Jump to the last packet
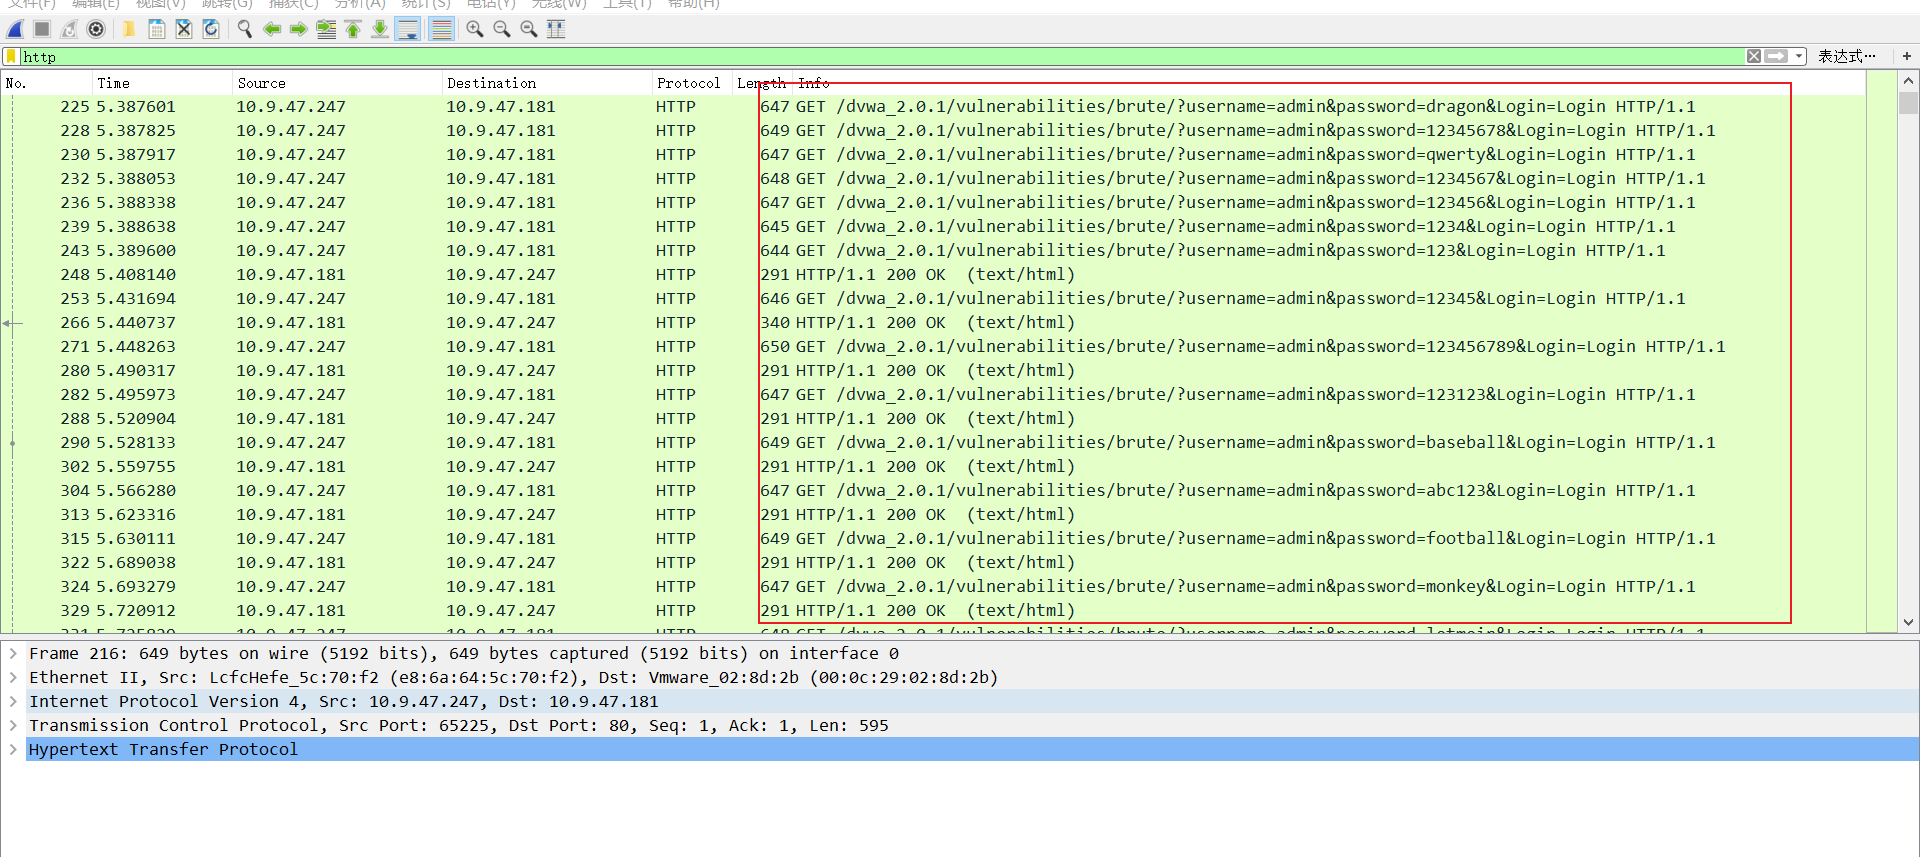Viewport: 1920px width, 857px height. click(380, 29)
